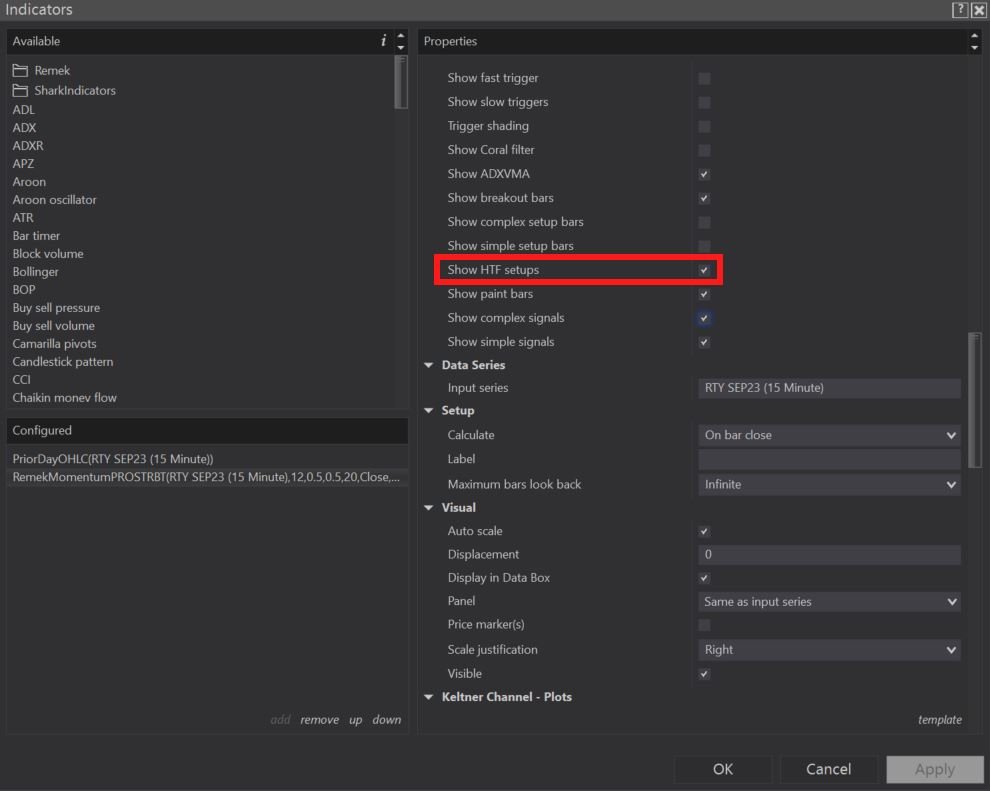Select PriorDayOHLC configured indicator
990x791 pixels.
point(207,459)
